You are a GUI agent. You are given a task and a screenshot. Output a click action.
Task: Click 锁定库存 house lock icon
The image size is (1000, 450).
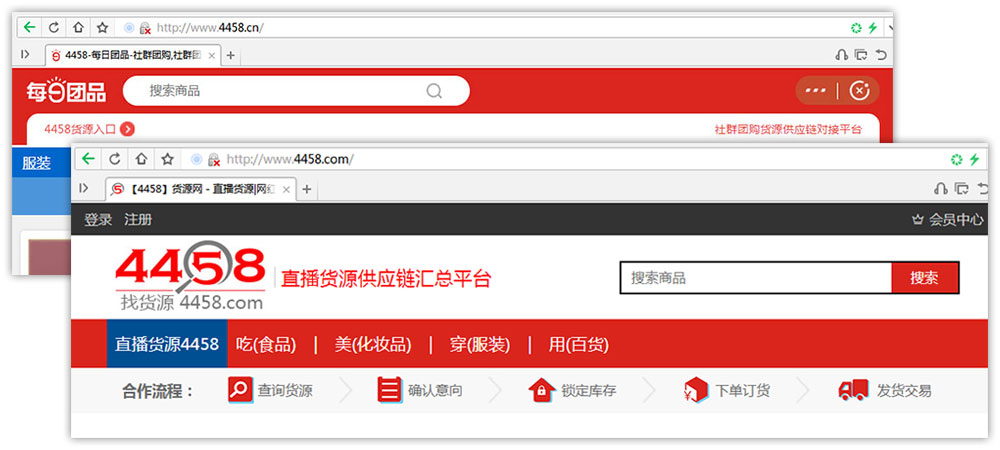point(541,390)
